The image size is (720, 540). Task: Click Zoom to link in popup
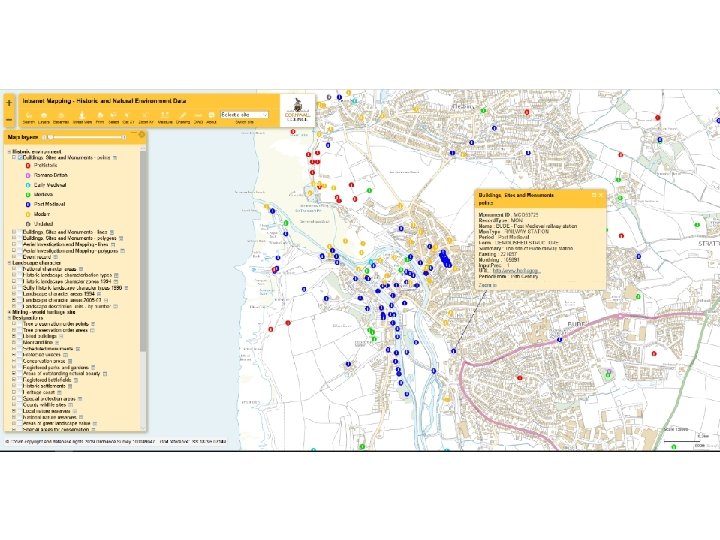pyautogui.click(x=487, y=285)
